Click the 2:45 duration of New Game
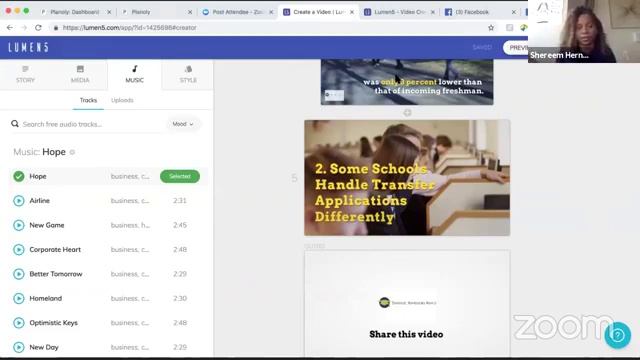The width and height of the screenshot is (640, 360). (180, 225)
